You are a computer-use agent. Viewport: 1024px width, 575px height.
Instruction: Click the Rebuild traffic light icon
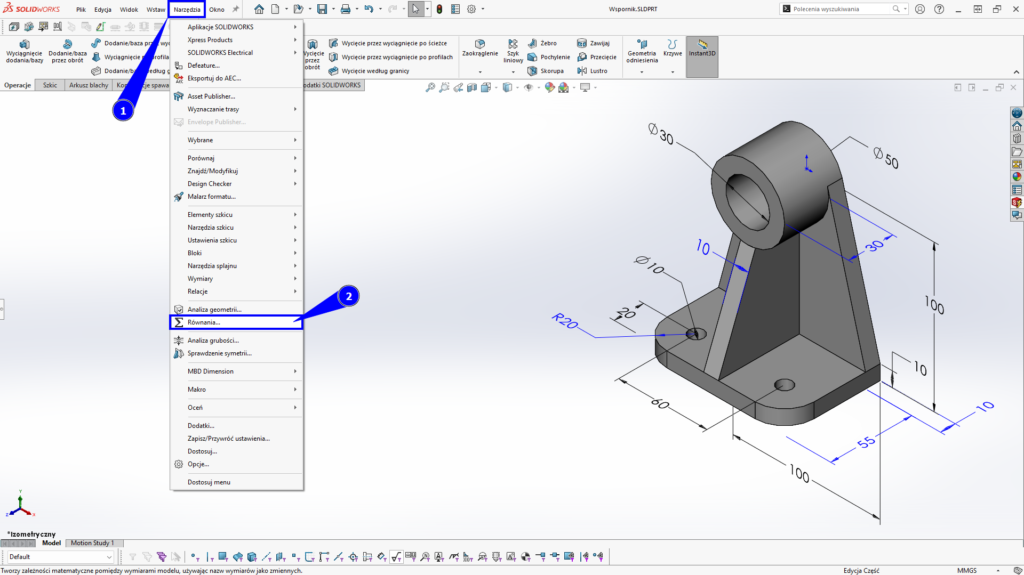pyautogui.click(x=441, y=9)
